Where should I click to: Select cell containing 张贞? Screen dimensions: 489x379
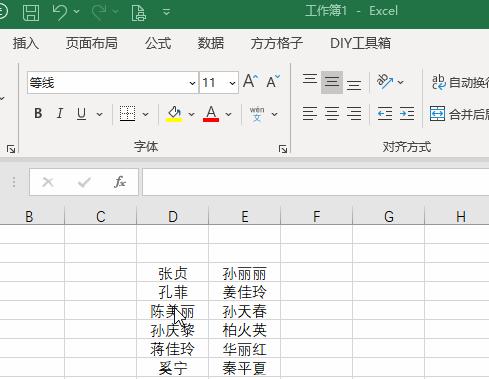click(x=173, y=273)
